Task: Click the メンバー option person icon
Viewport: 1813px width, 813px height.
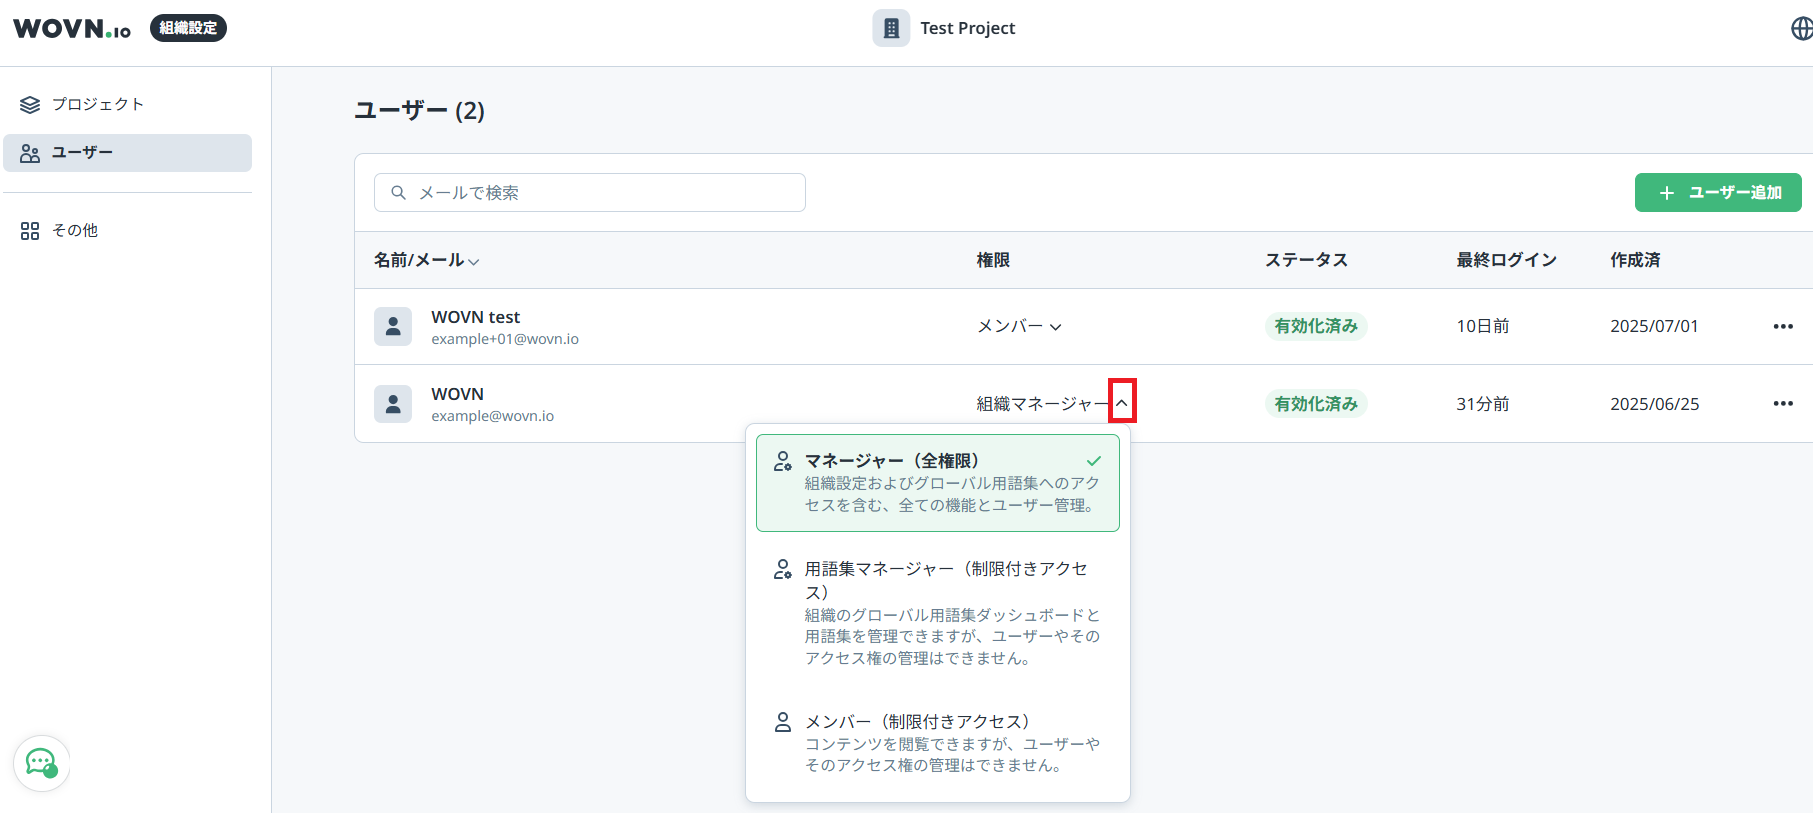Action: [783, 722]
